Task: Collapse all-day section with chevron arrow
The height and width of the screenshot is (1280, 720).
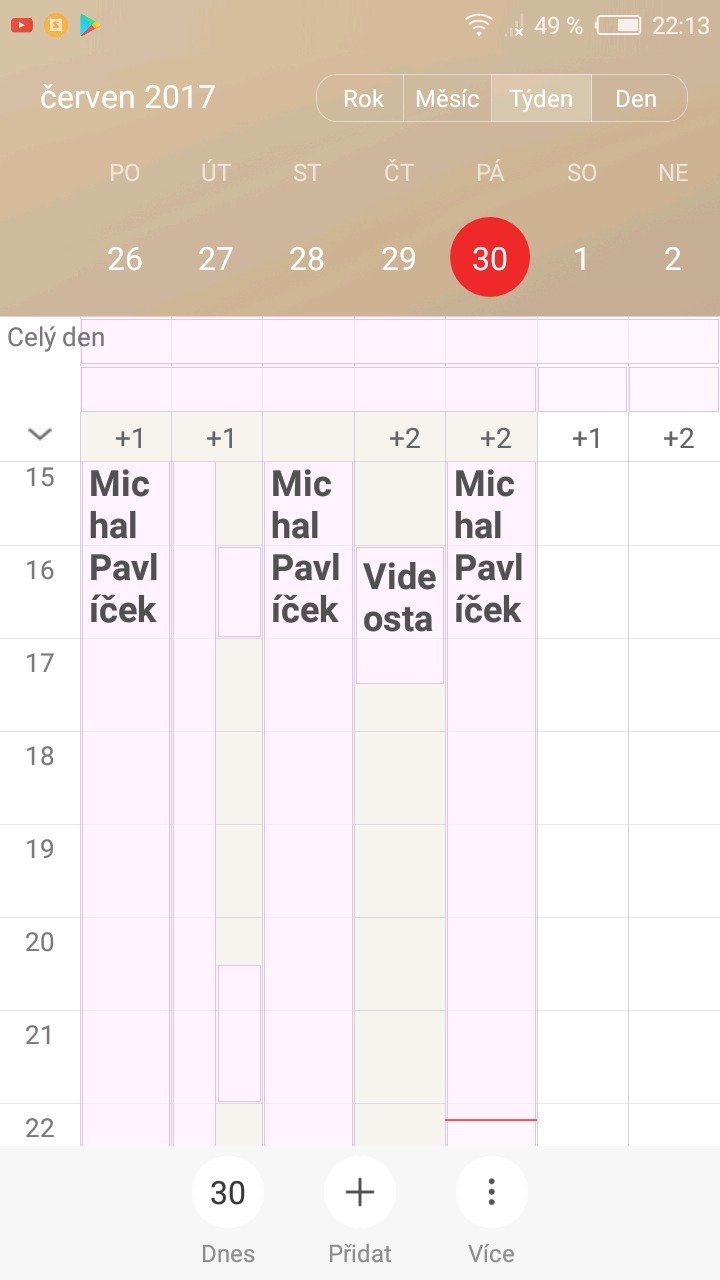Action: pyautogui.click(x=40, y=435)
